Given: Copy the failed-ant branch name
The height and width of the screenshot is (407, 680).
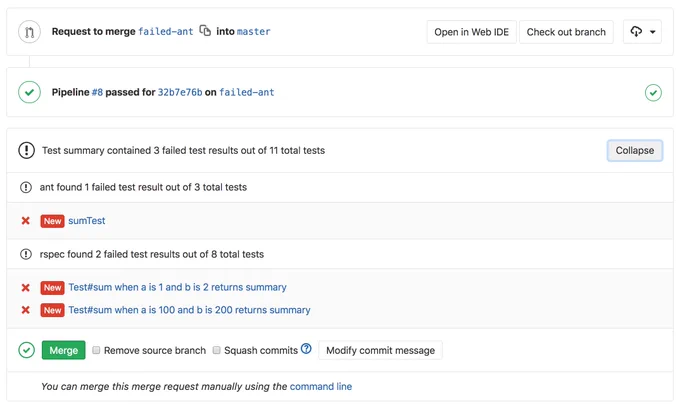Looking at the screenshot, I should 205,31.
